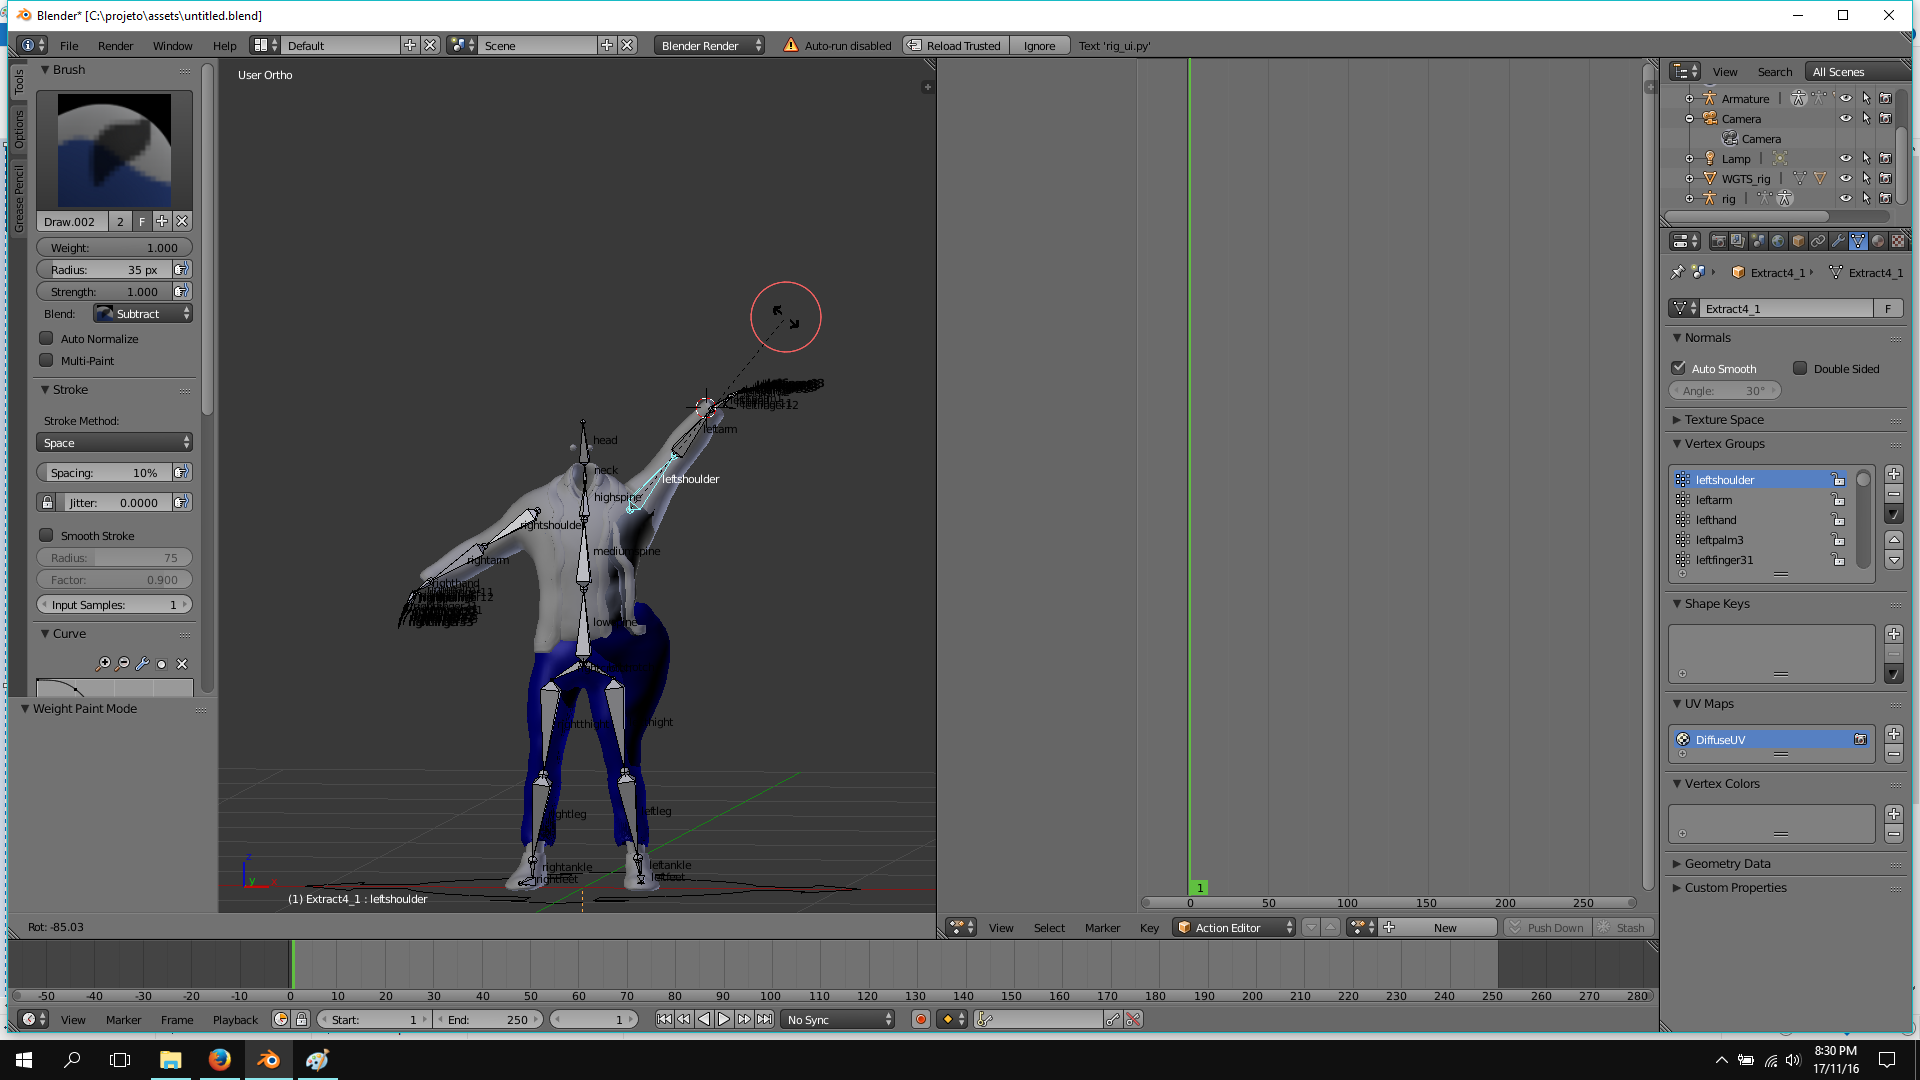The height and width of the screenshot is (1080, 1920).
Task: Collapse the Camera tree node in outliner
Action: pos(1690,119)
